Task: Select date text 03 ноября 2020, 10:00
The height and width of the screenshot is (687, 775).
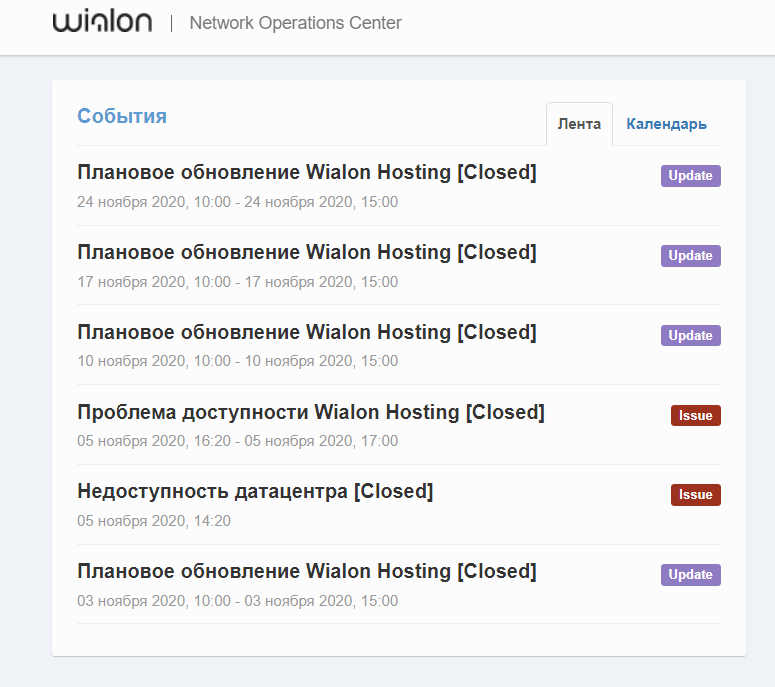Action: coord(154,601)
